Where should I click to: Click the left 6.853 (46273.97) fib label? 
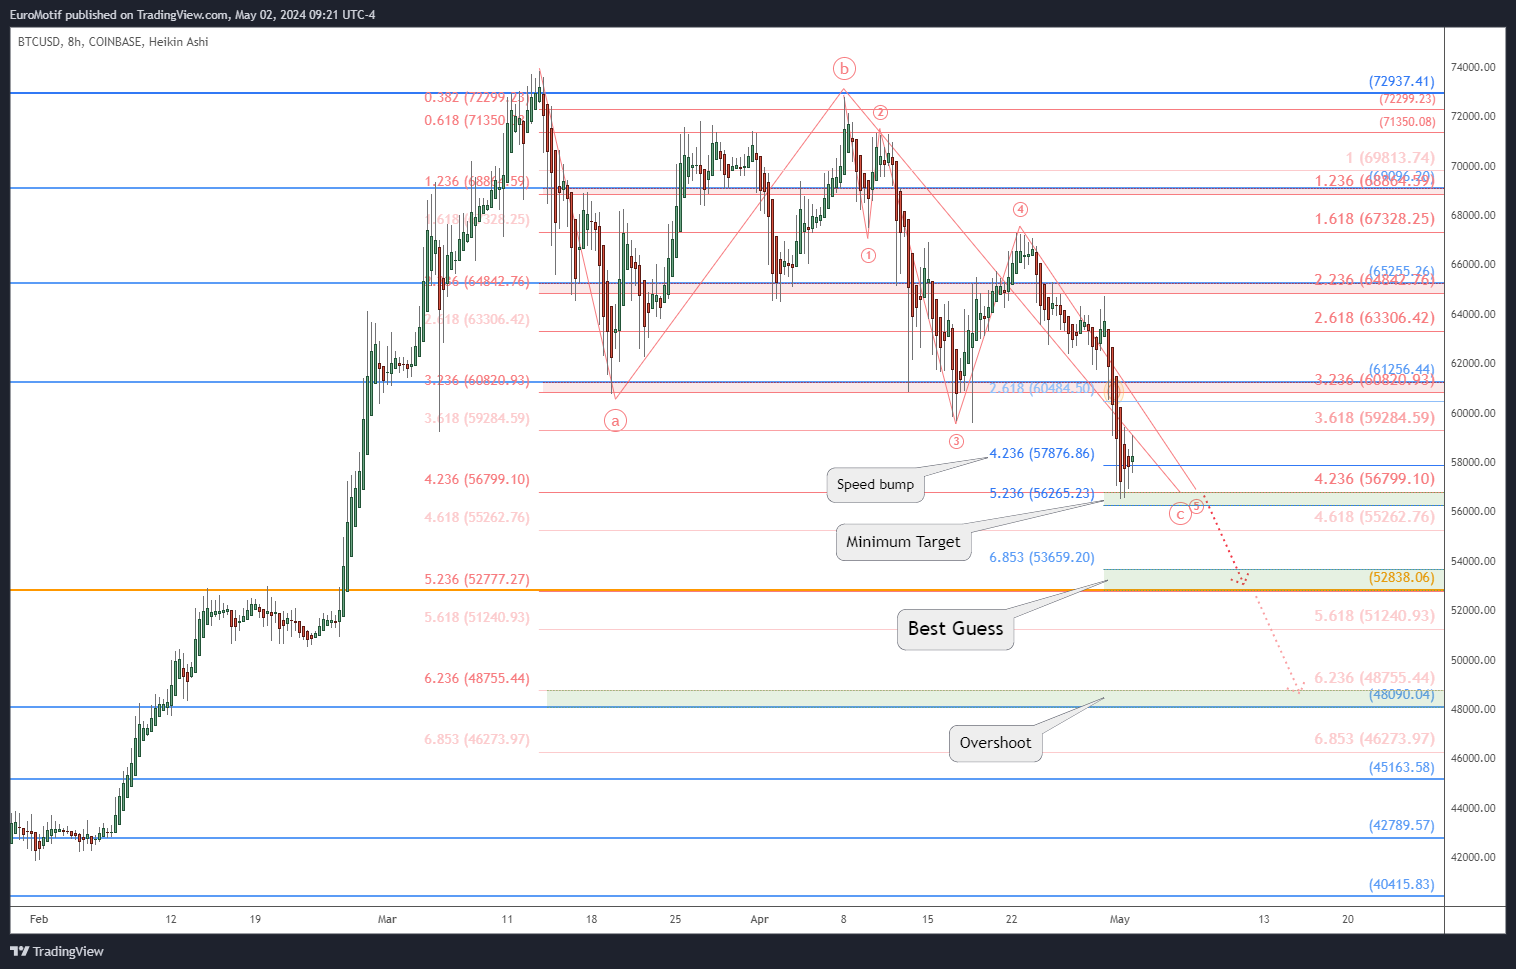pyautogui.click(x=477, y=739)
